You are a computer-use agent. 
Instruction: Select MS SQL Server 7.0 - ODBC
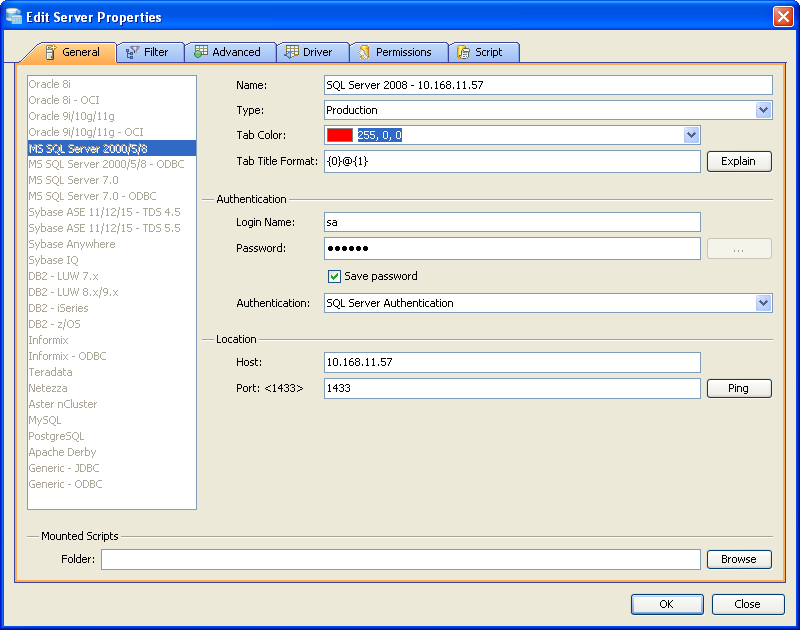pyautogui.click(x=112, y=196)
